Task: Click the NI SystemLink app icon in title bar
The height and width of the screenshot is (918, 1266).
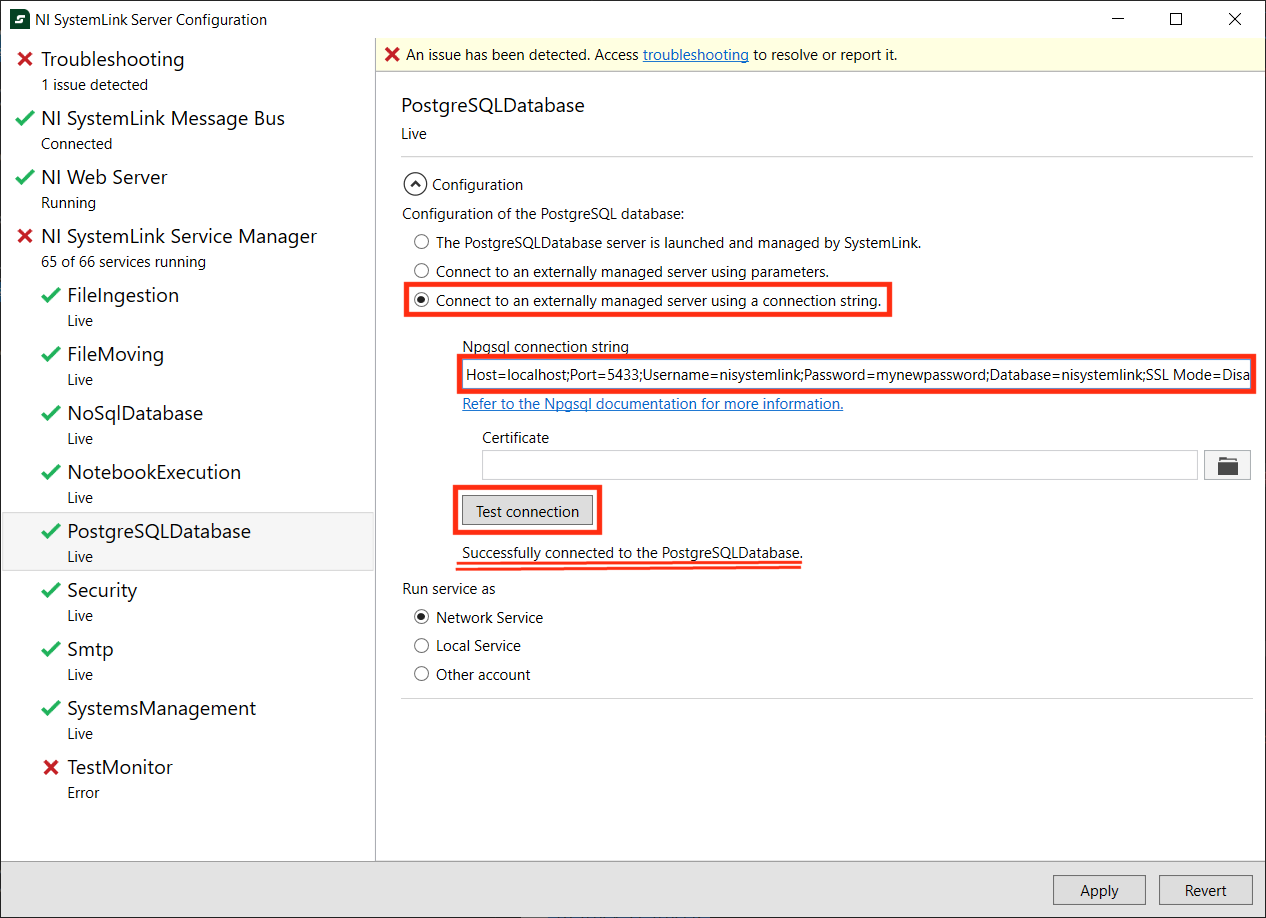Action: 19,19
